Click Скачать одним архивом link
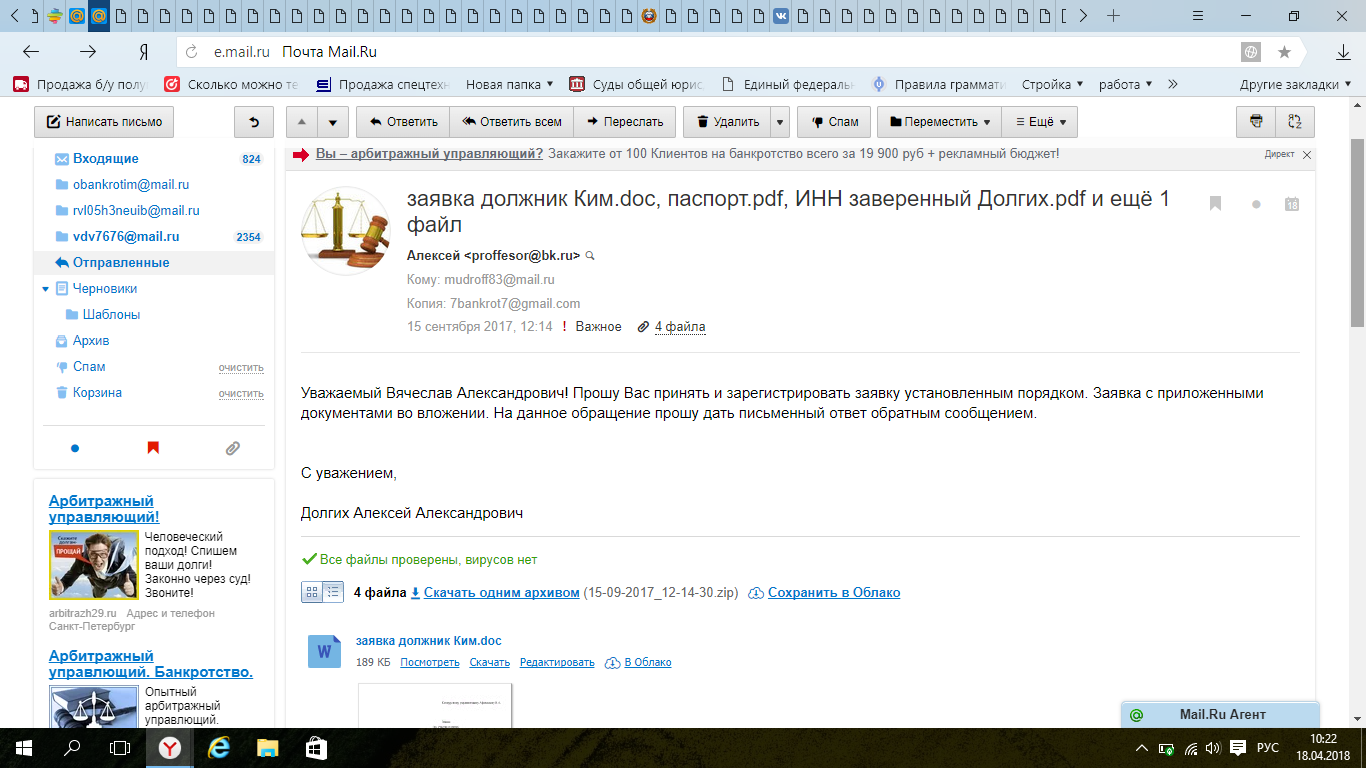 tap(501, 592)
